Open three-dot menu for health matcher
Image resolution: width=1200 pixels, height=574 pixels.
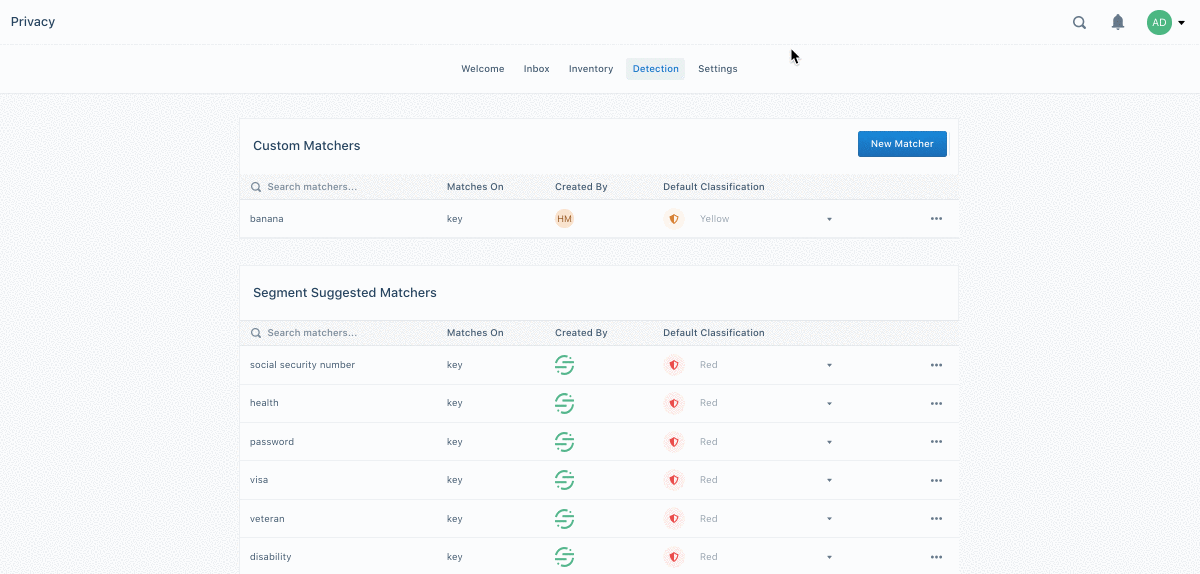(x=936, y=404)
